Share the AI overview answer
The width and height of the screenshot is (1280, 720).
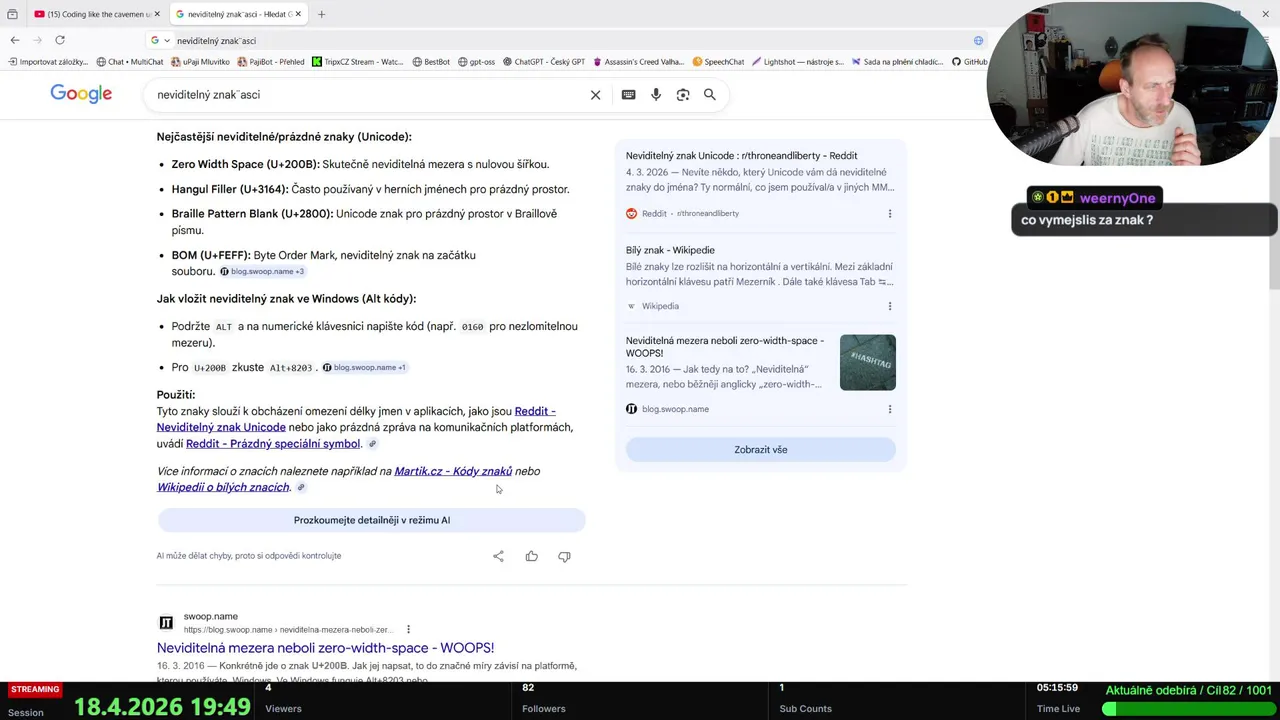498,556
